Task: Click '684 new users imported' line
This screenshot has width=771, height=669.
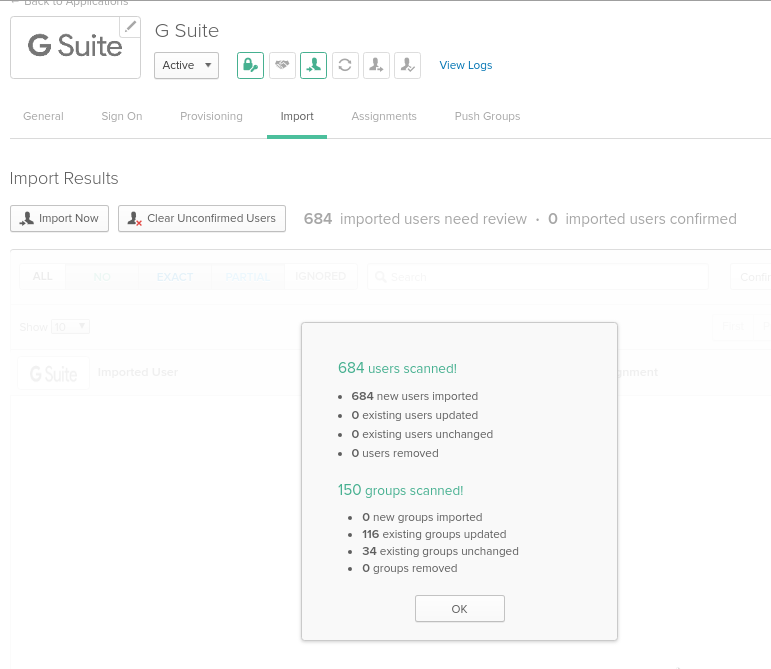Action: point(415,396)
